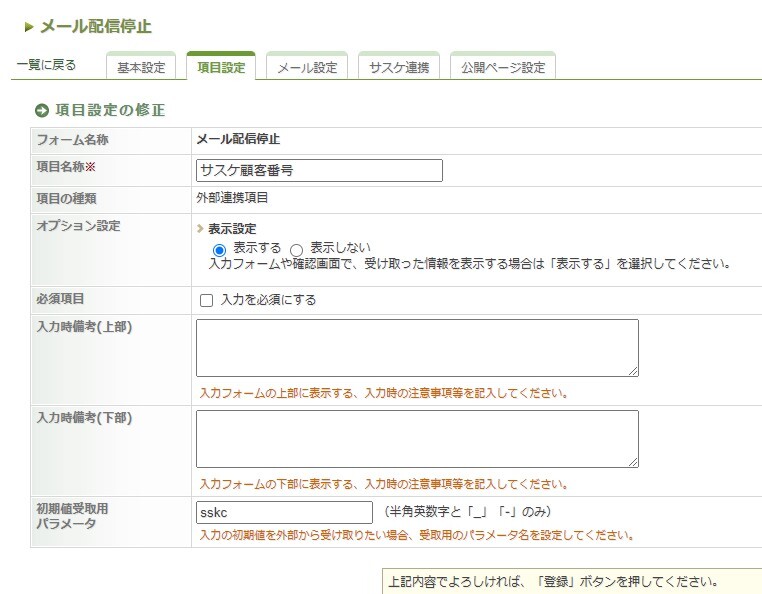Click inside the 入力時備考(上部) textarea
Screen dimensions: 762x594
coord(417,347)
